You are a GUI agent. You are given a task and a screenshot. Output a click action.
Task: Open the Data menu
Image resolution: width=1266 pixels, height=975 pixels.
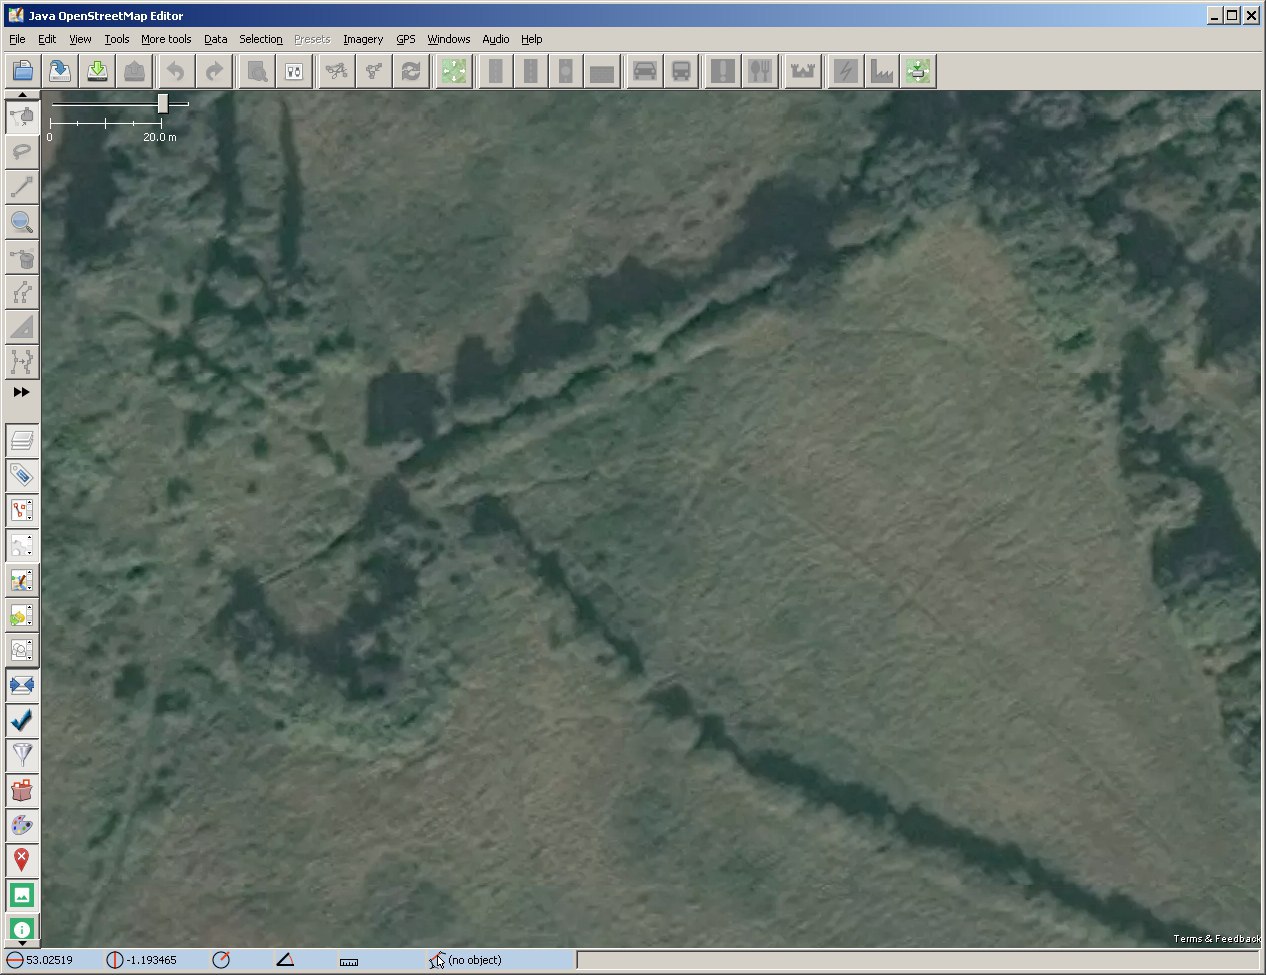coord(216,39)
